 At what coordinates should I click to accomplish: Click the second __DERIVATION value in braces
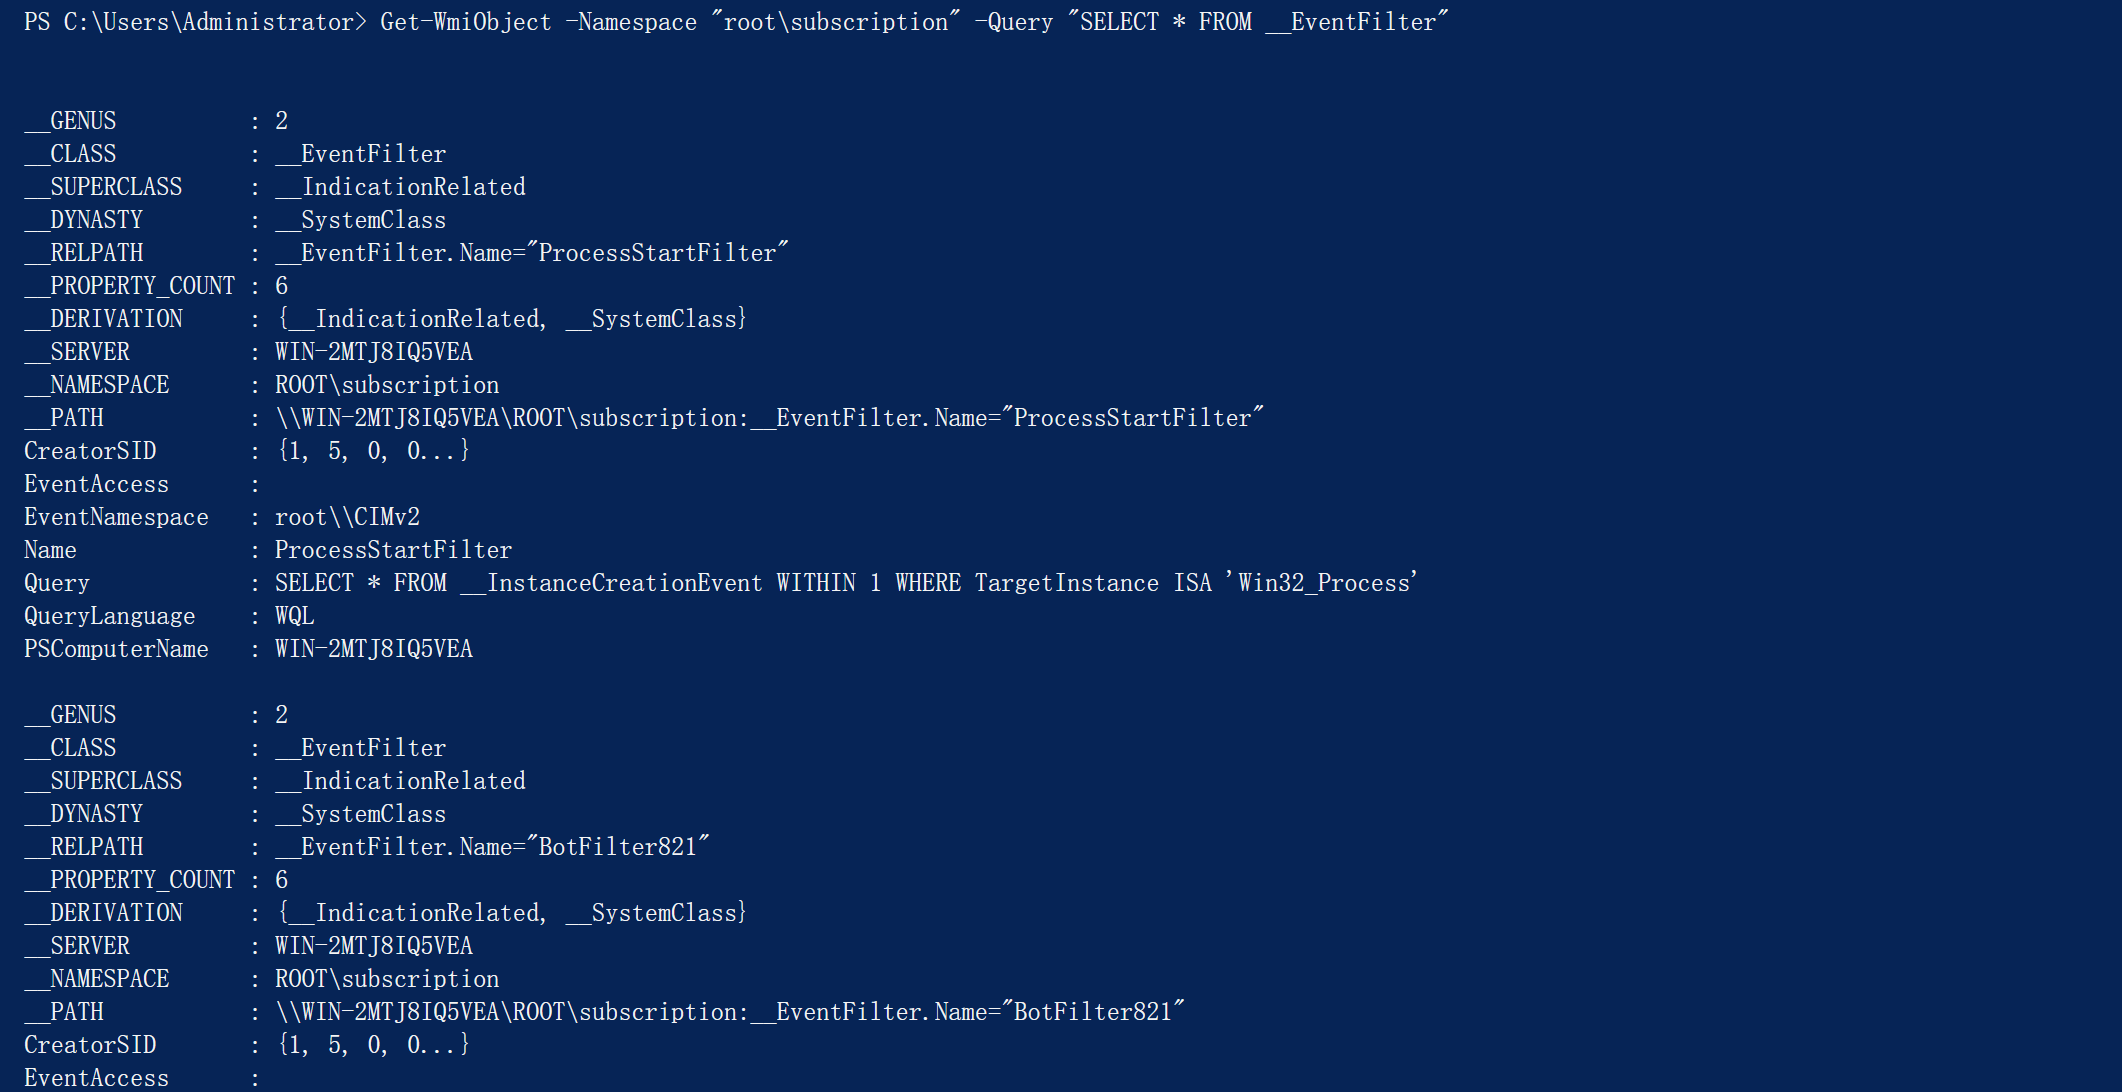coord(511,913)
